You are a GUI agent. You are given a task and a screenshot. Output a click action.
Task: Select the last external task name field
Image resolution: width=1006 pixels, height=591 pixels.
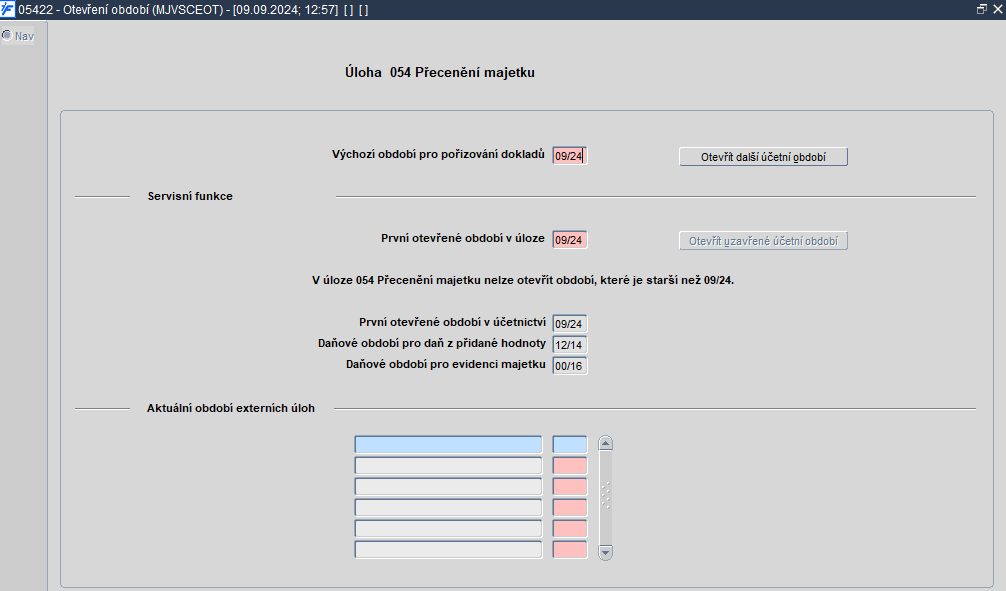(x=448, y=549)
